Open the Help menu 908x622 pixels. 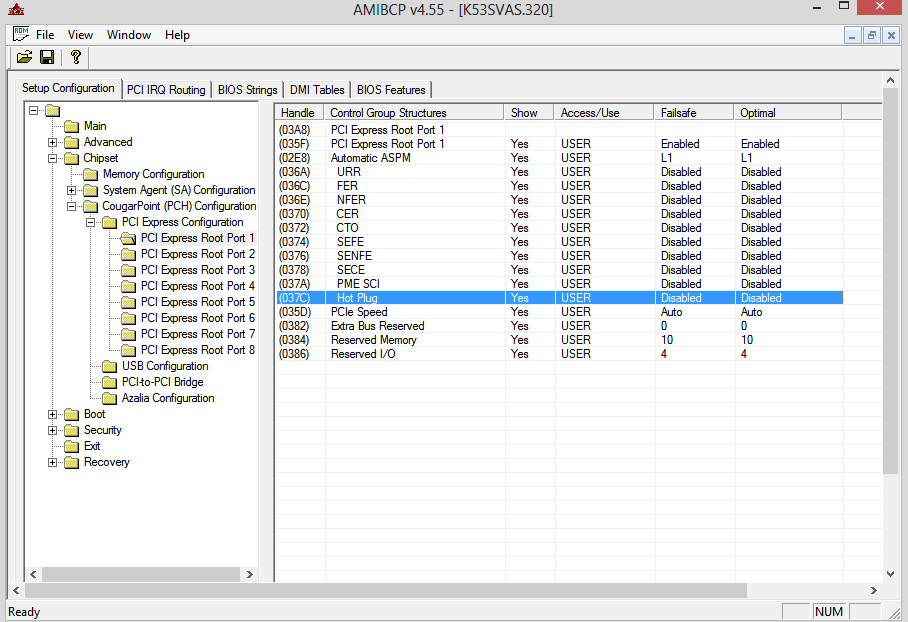pos(177,35)
